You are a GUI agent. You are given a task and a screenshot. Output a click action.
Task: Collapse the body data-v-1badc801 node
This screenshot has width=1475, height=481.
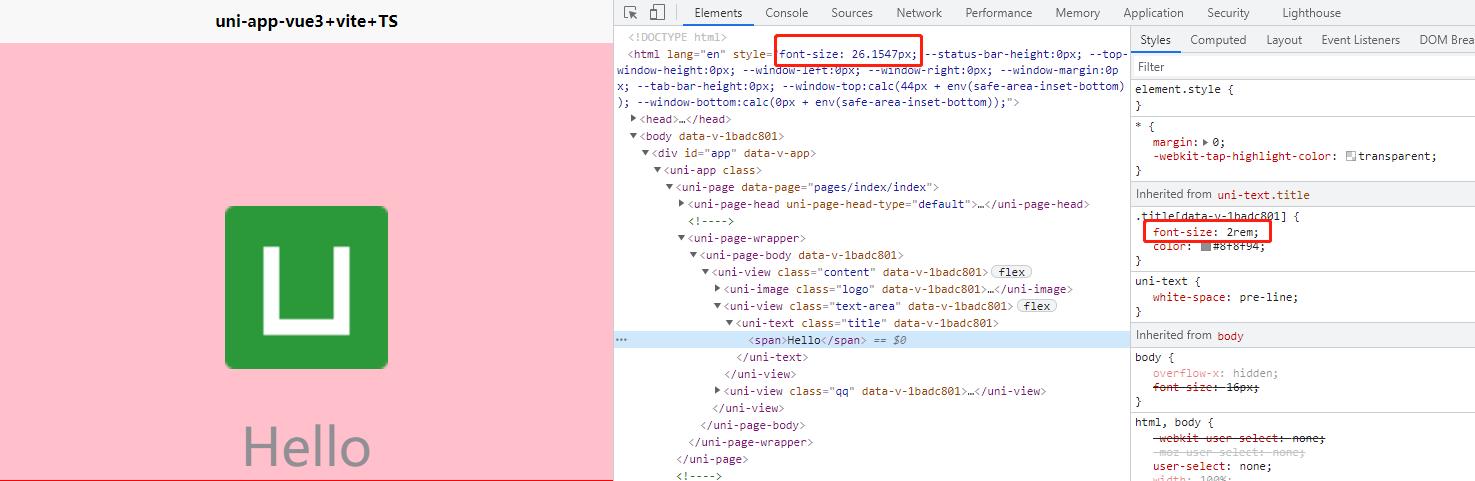(x=634, y=136)
